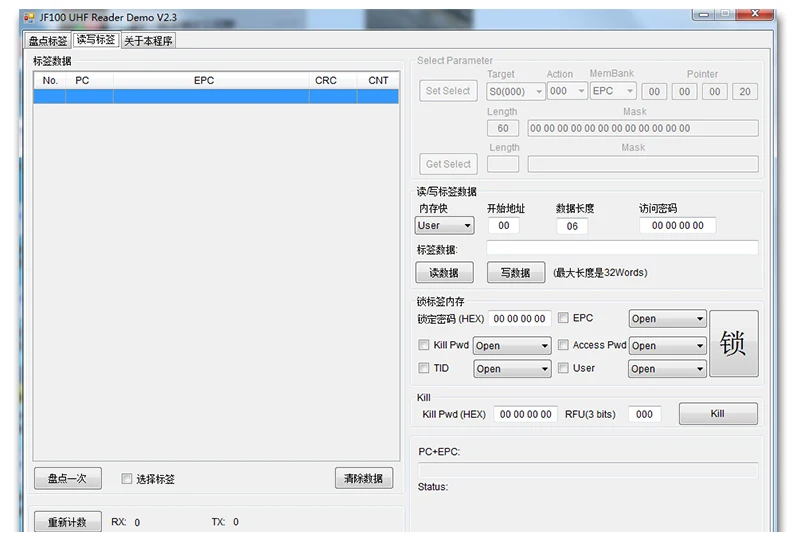Screen dimensions: 800x534
Task: Toggle the Access Pwd checkbox
Action: click(x=563, y=345)
